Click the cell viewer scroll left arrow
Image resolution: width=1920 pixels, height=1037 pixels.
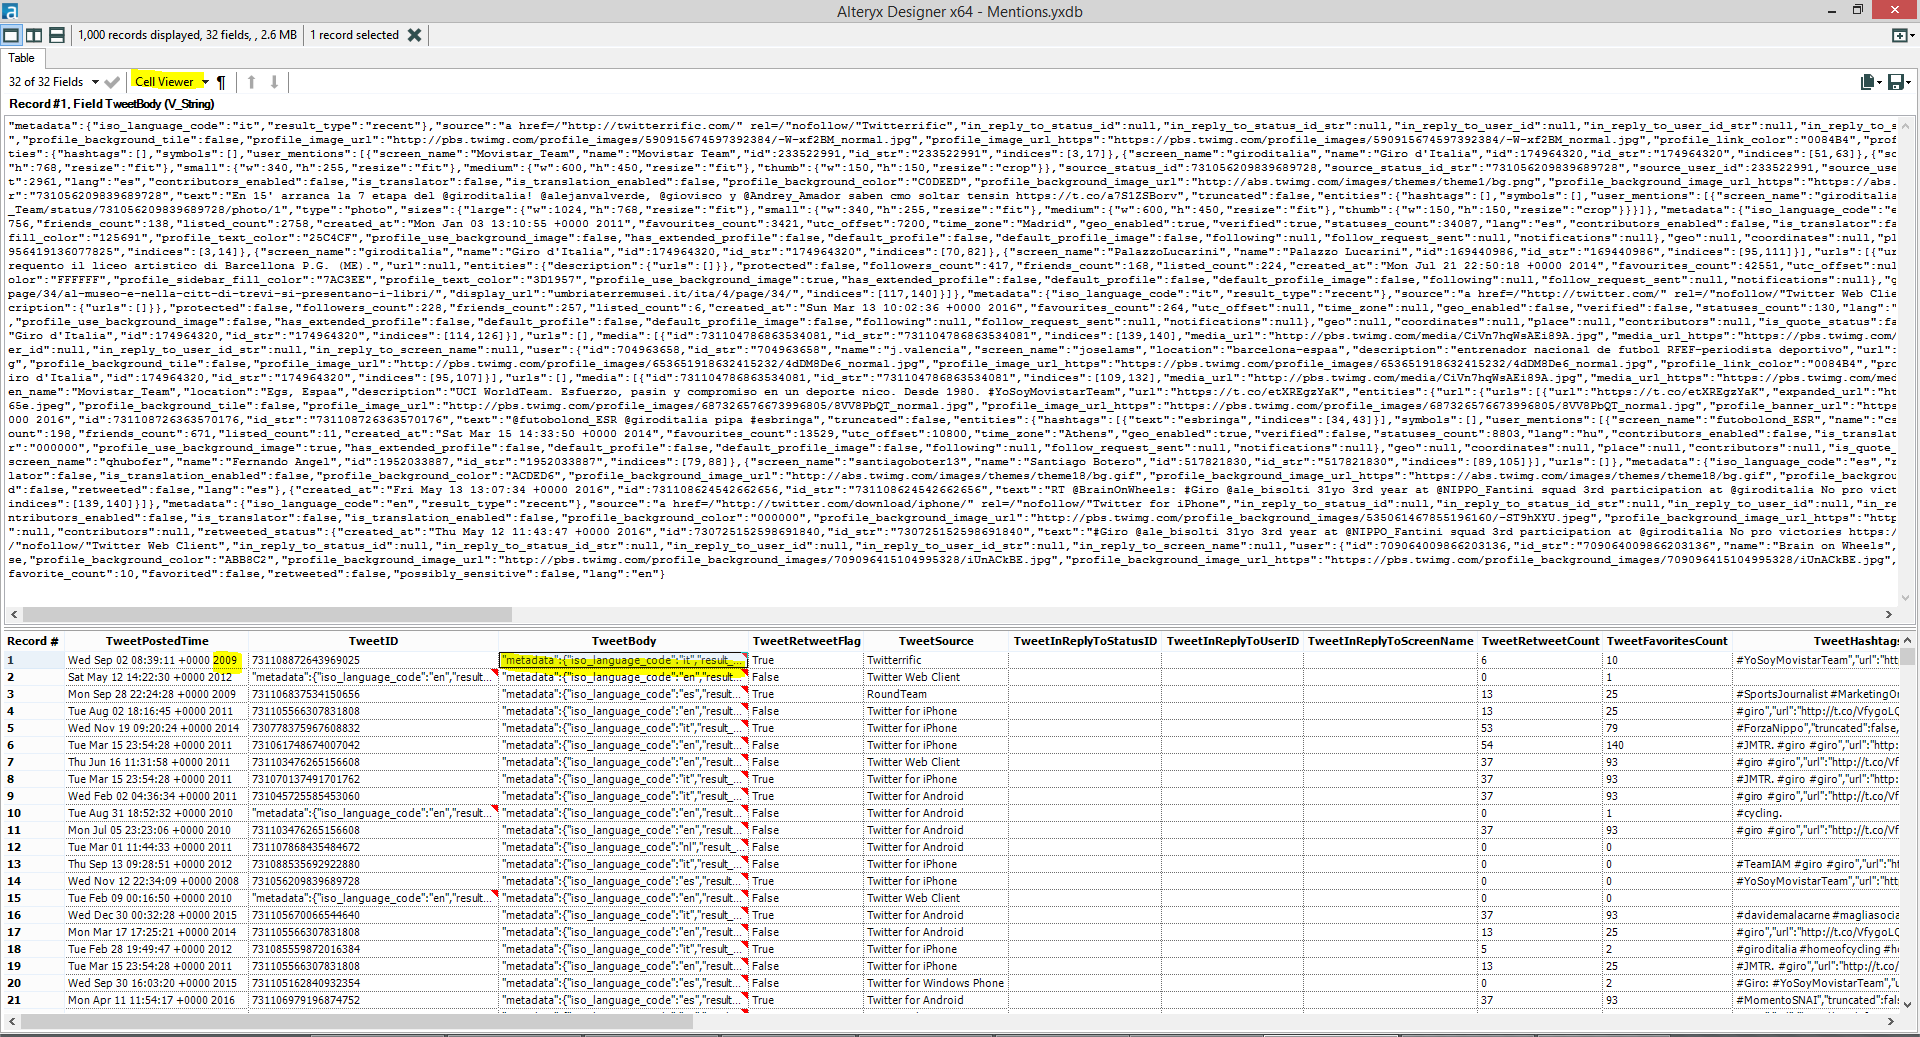pyautogui.click(x=13, y=615)
